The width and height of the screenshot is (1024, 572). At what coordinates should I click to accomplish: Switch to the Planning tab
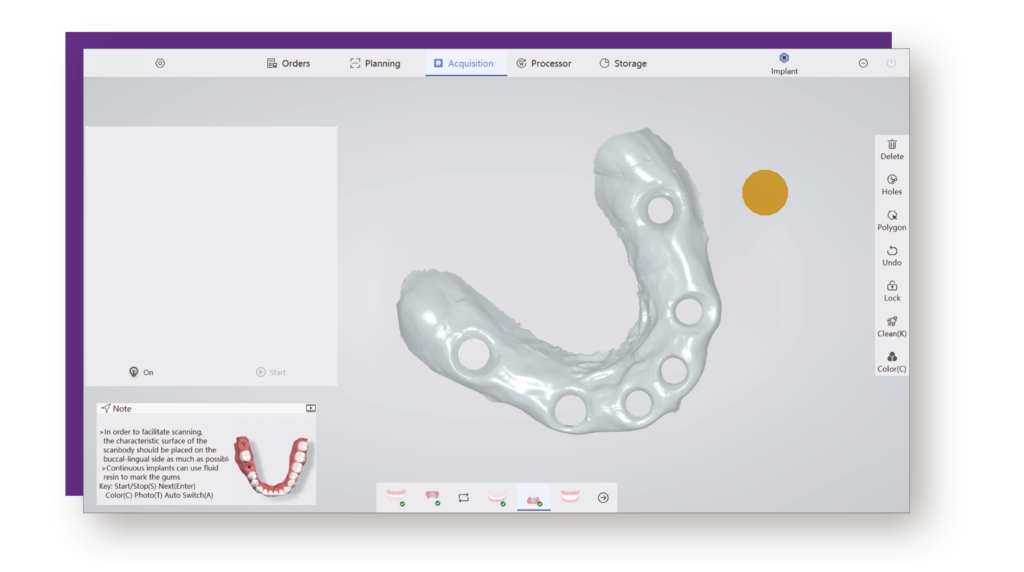point(375,63)
